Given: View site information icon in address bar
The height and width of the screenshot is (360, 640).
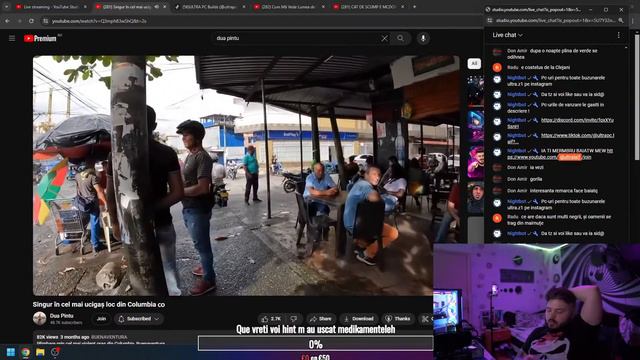Looking at the screenshot, I should coord(46,20).
